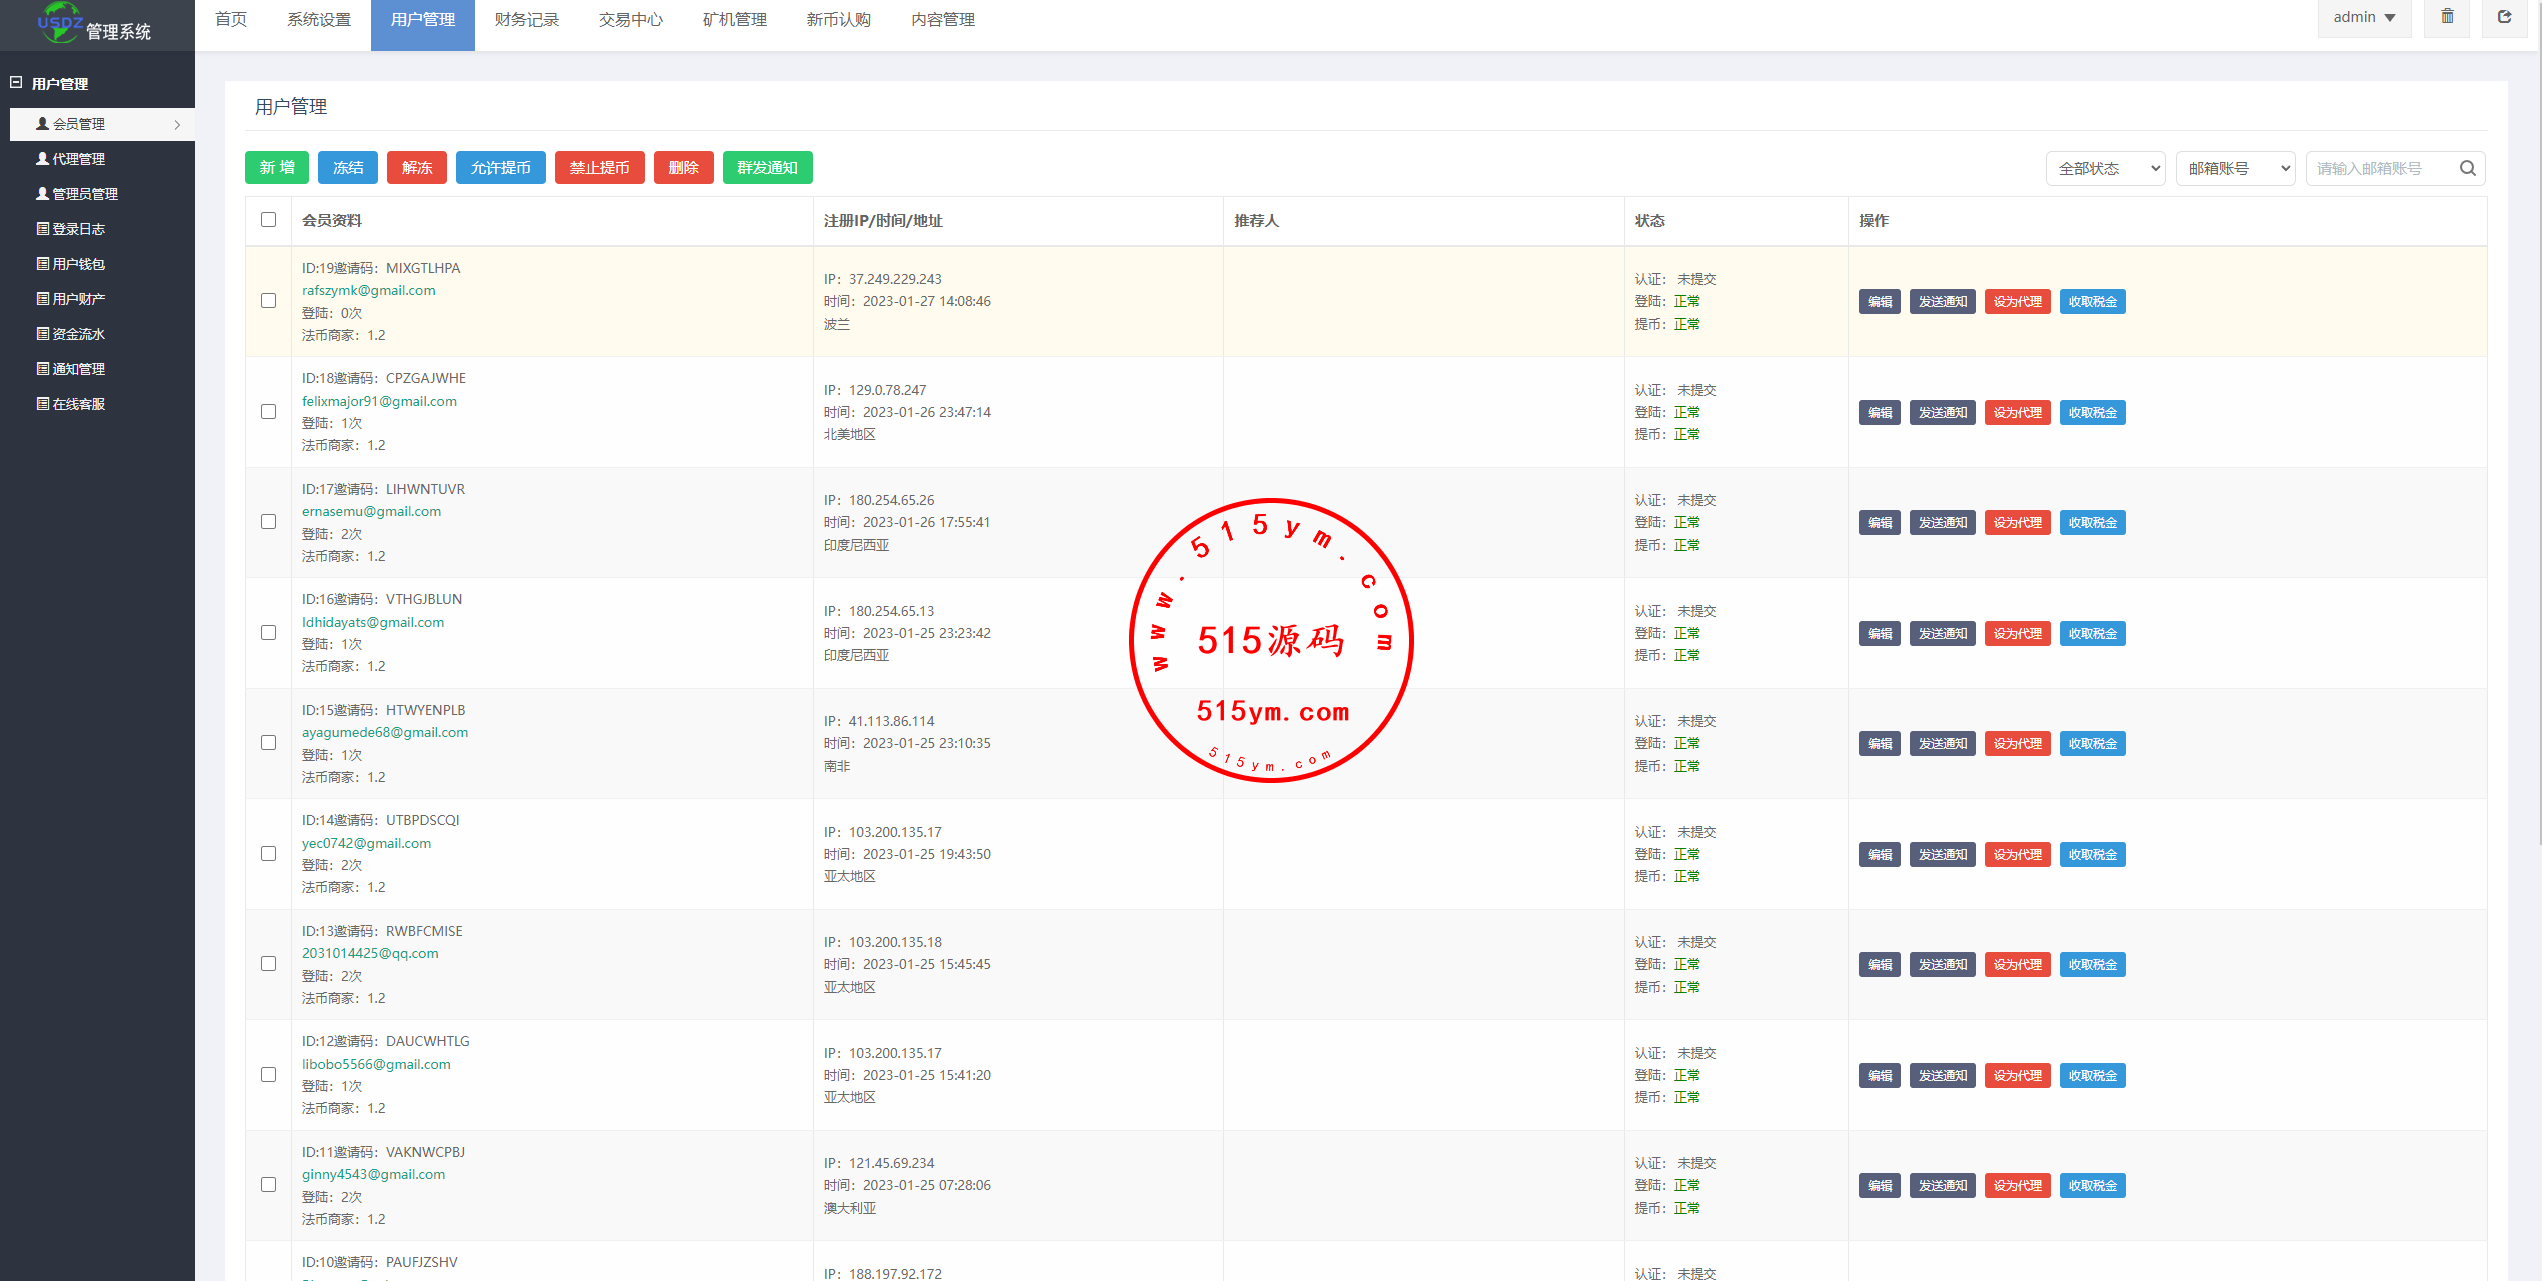Open 在线客服 sidebar entry
The width and height of the screenshot is (2542, 1281).
tap(79, 404)
